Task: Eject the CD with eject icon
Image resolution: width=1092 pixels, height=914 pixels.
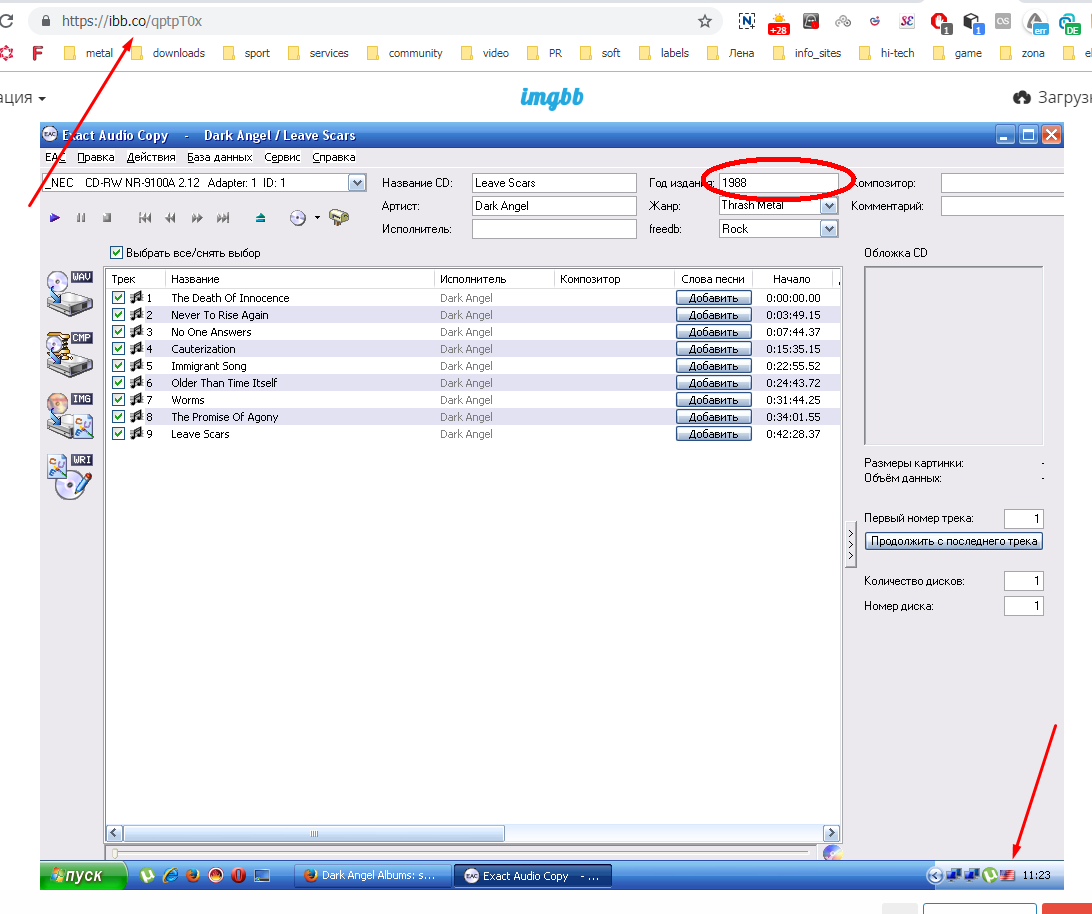Action: tap(260, 218)
